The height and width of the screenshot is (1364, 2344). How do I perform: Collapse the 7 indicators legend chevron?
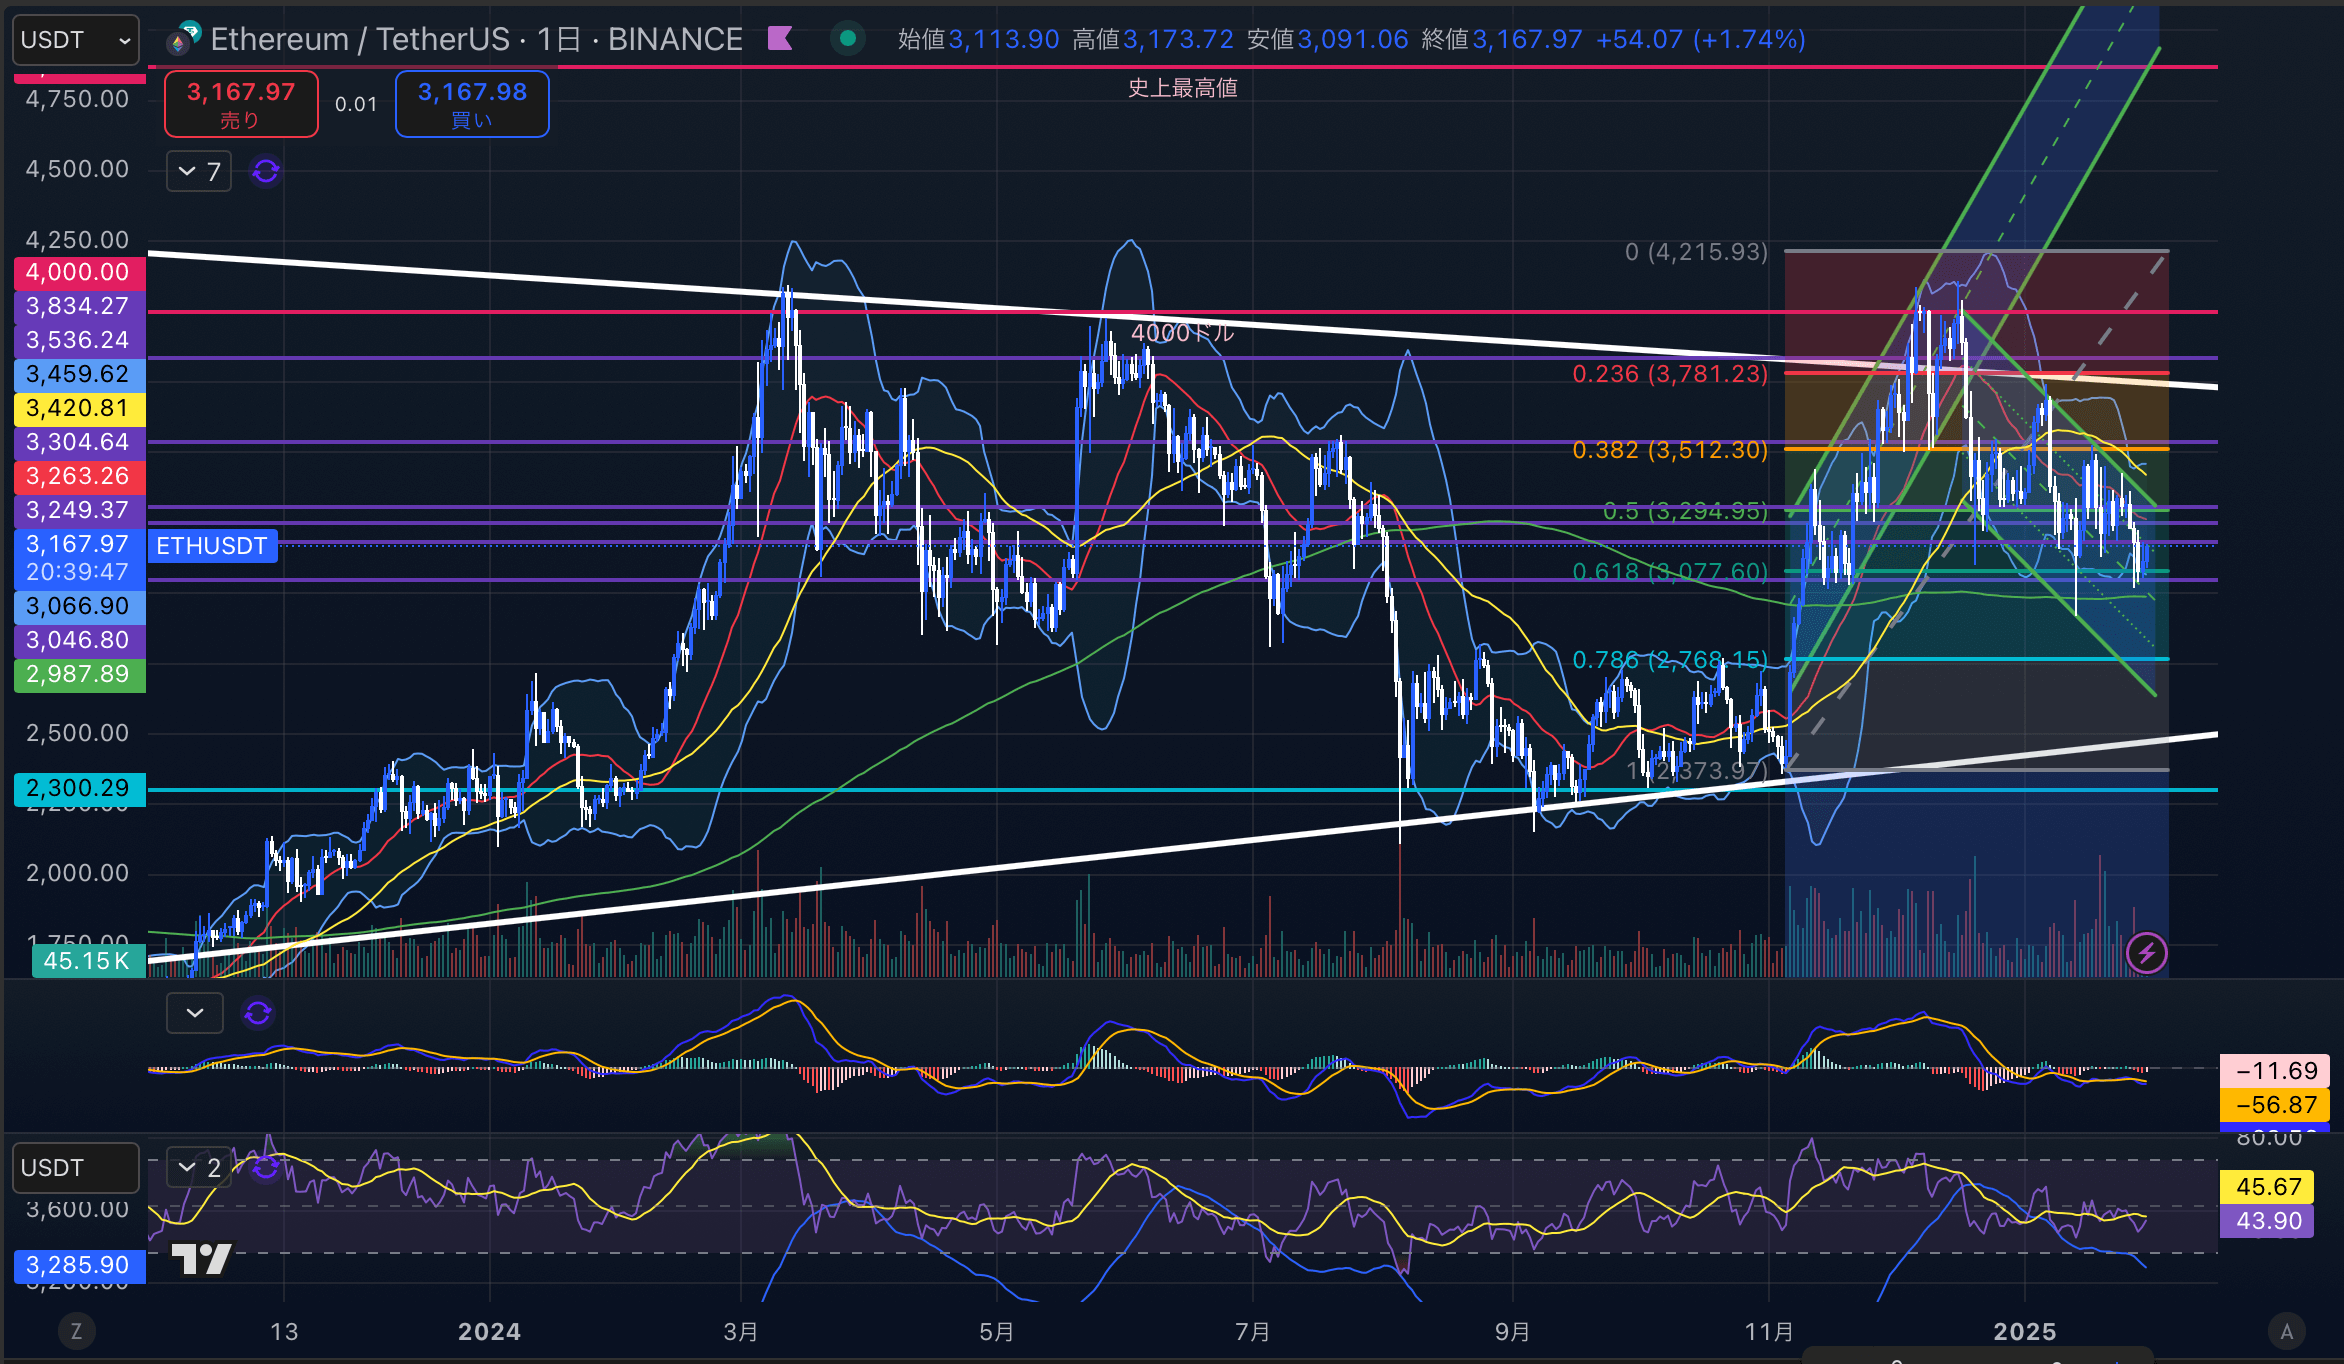[187, 171]
